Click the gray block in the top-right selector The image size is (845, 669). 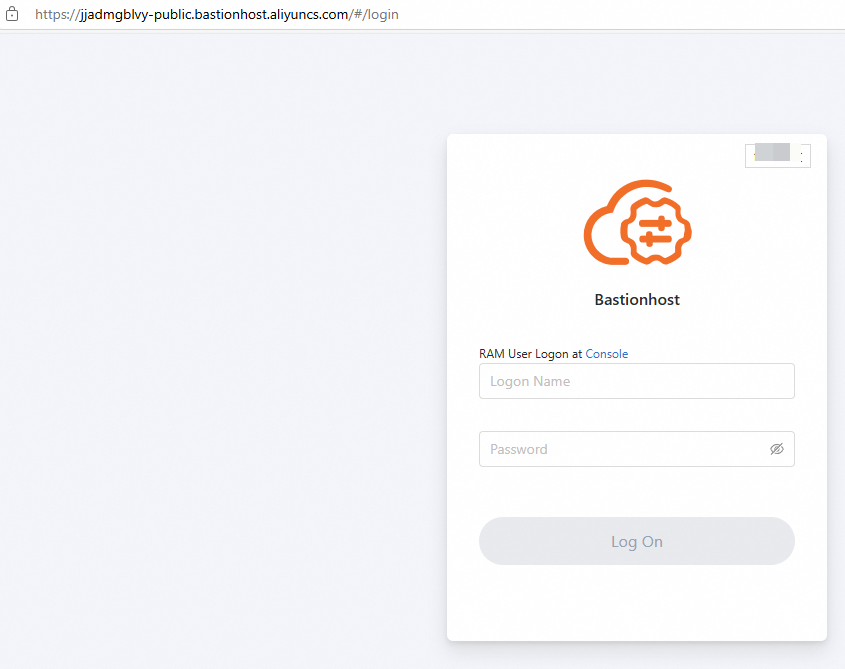[x=772, y=153]
